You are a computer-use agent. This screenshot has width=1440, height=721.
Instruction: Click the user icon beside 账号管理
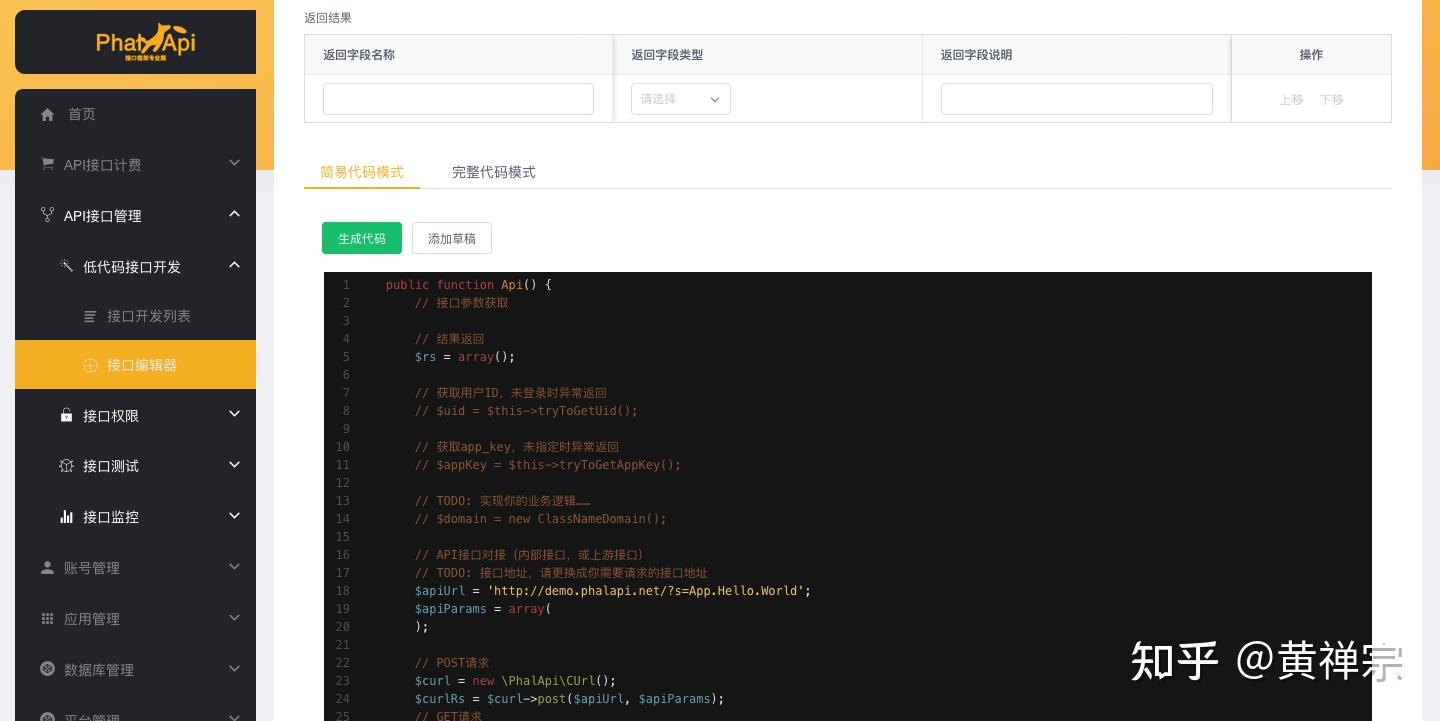point(47,567)
